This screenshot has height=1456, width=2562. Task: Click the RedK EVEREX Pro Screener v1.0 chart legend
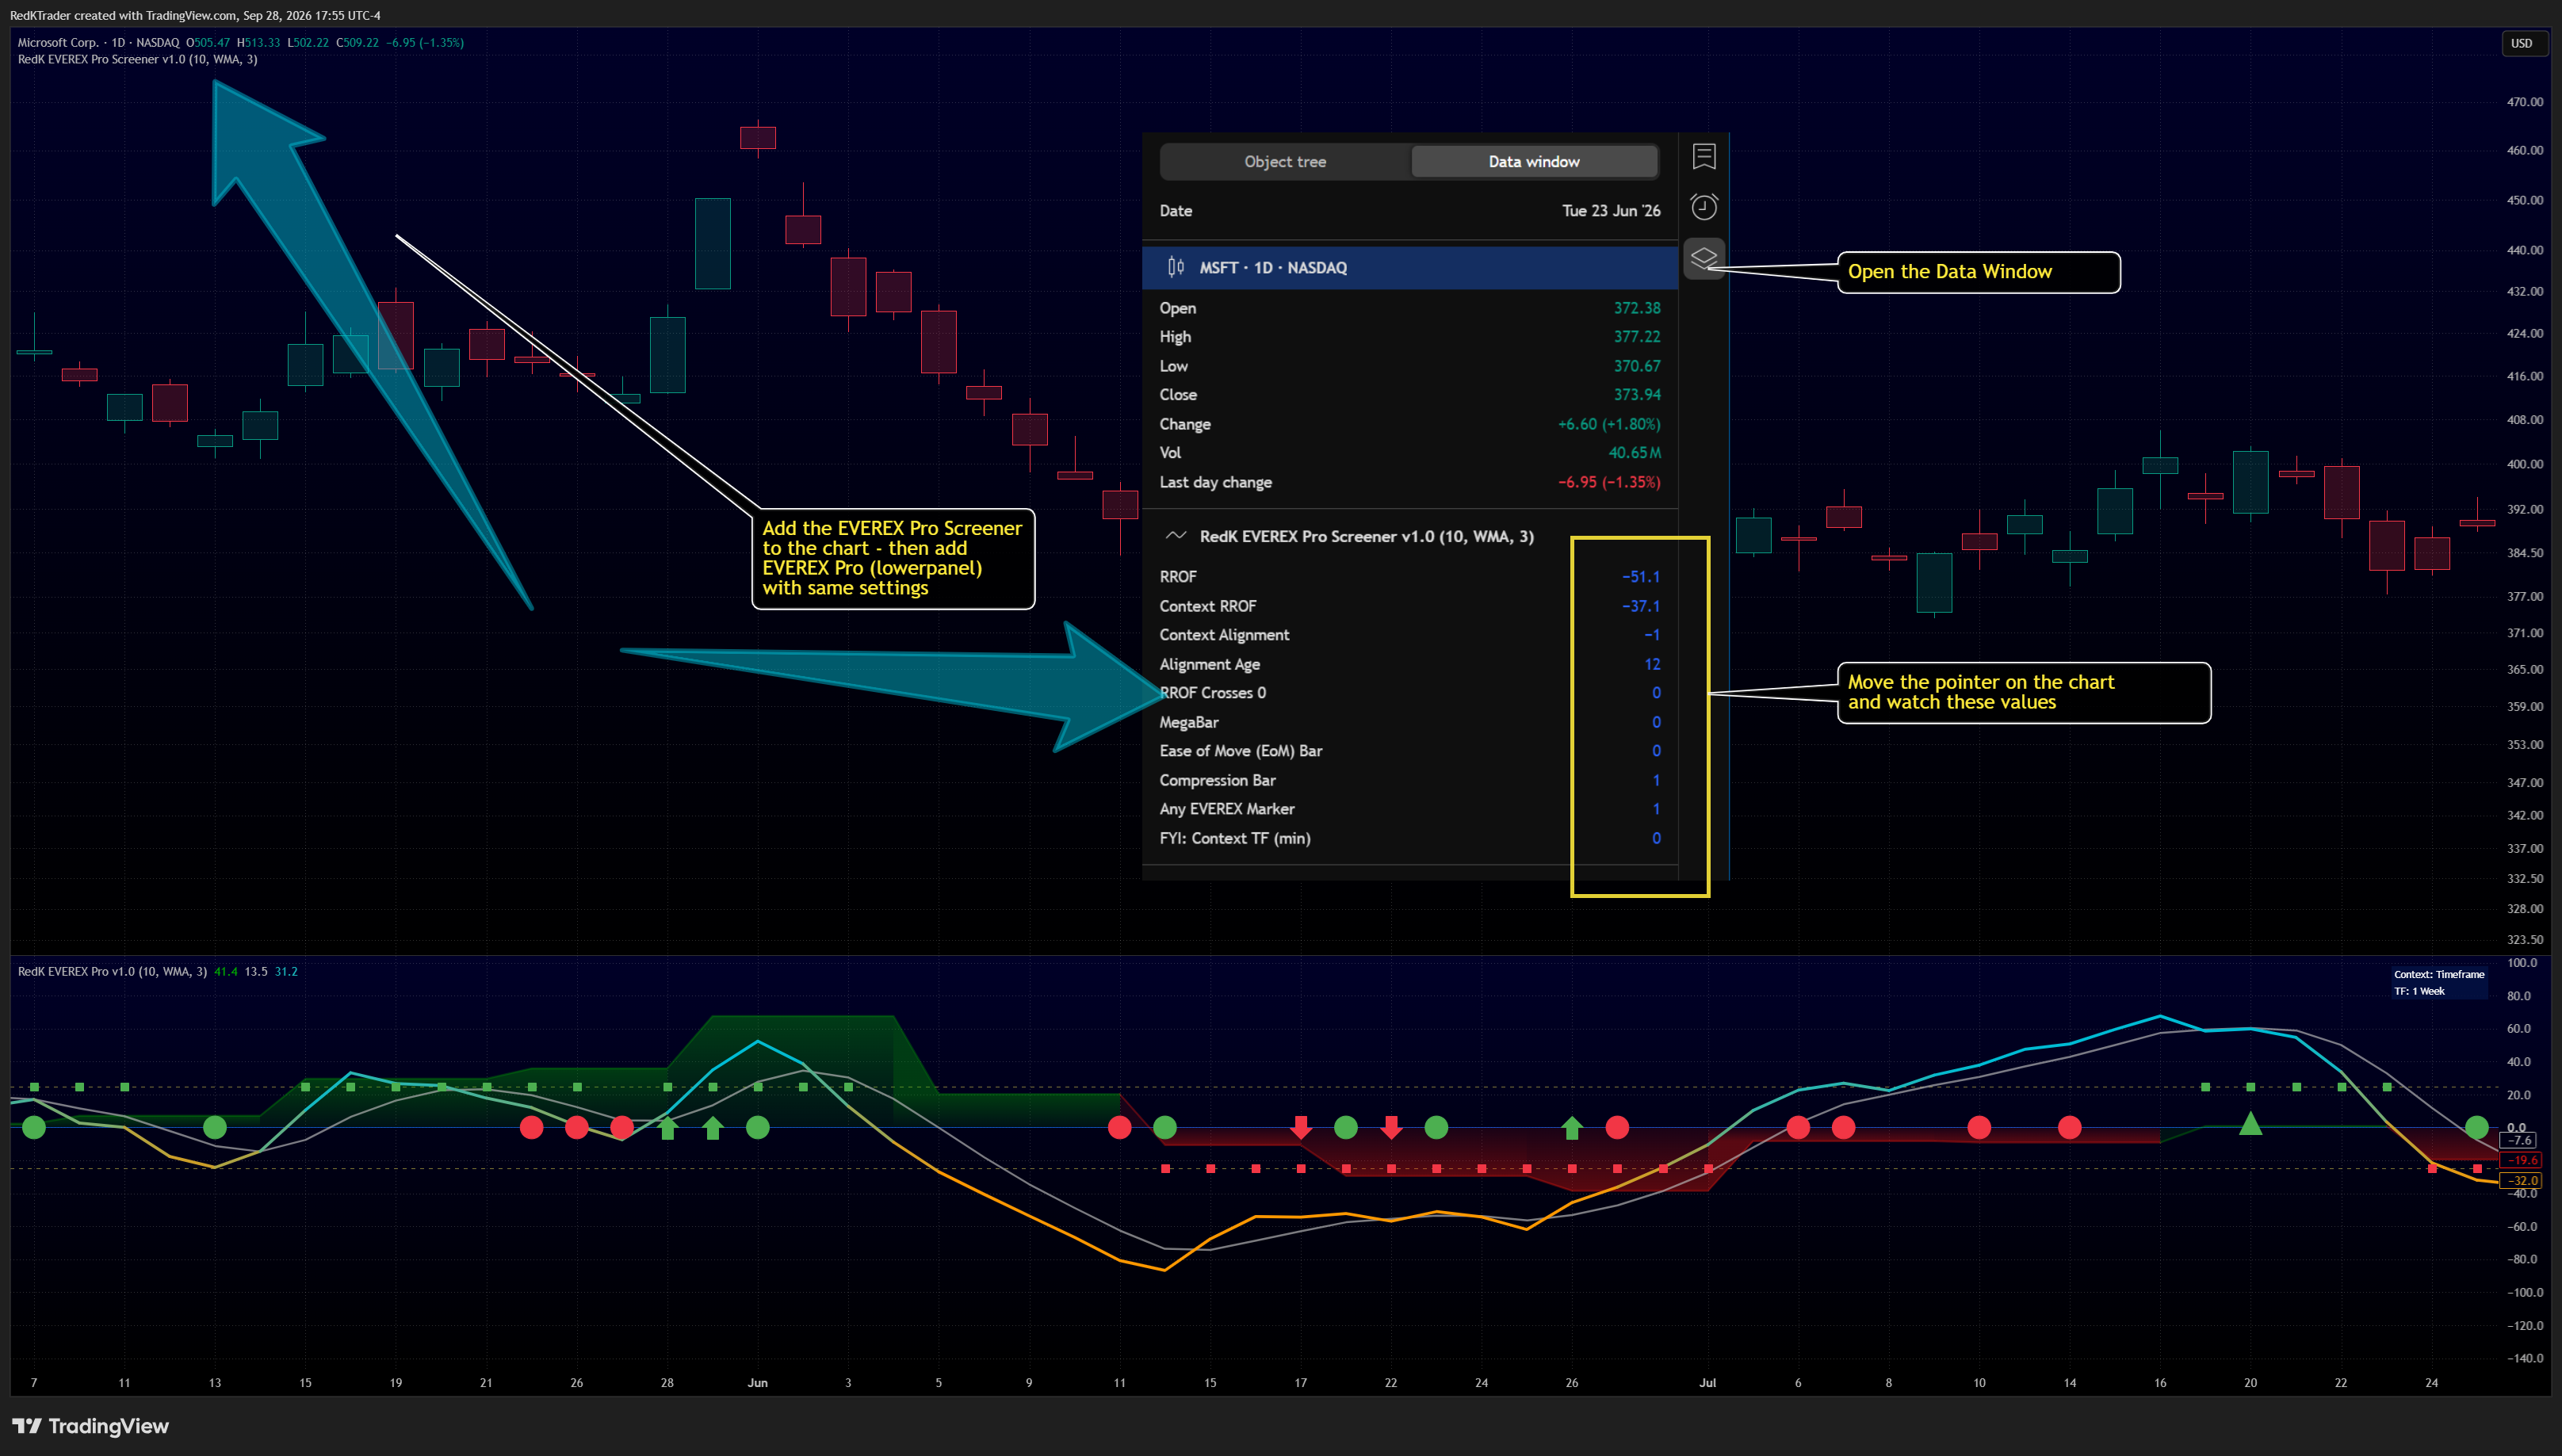click(x=137, y=59)
